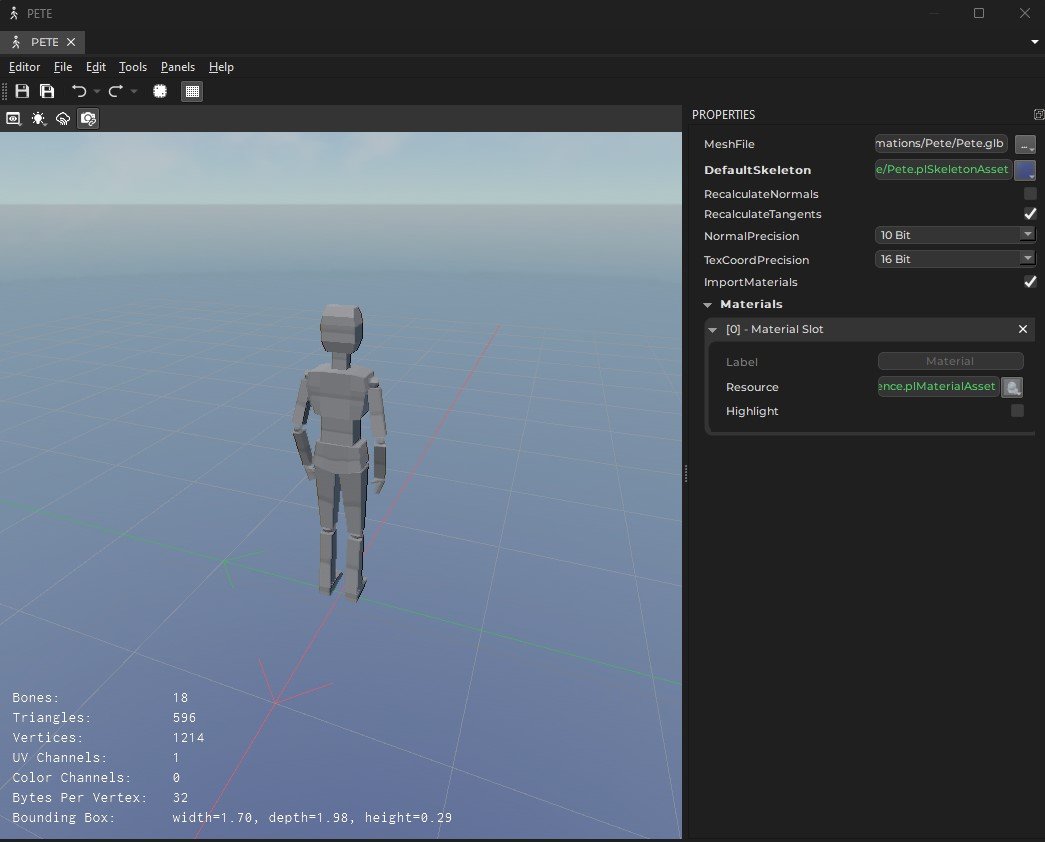Screen dimensions: 1045x842
Task: Click the environment cloud icon
Action: click(63, 118)
